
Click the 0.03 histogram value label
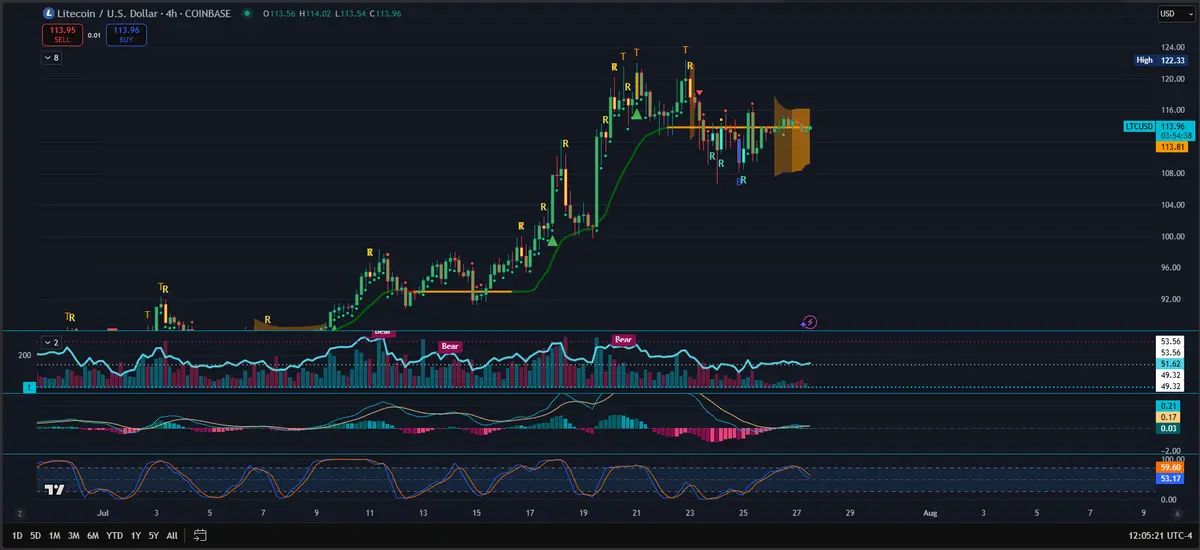coord(1170,428)
